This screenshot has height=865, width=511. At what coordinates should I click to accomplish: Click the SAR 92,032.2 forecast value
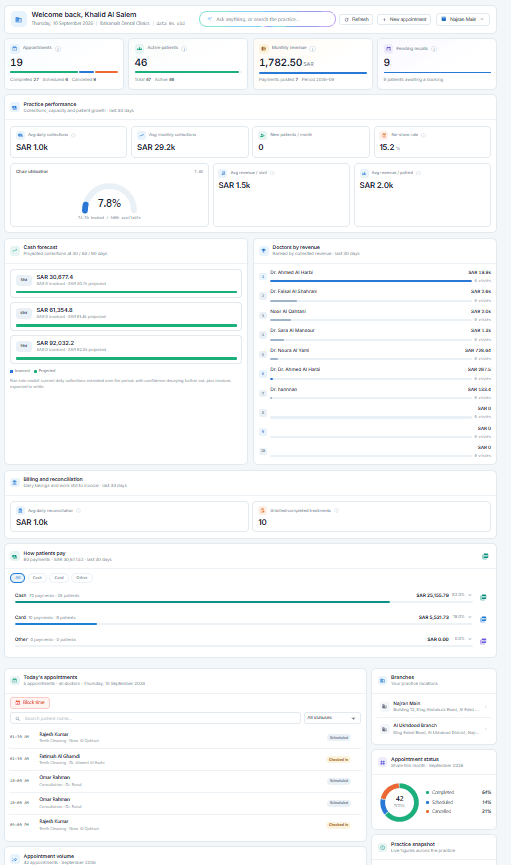54,343
